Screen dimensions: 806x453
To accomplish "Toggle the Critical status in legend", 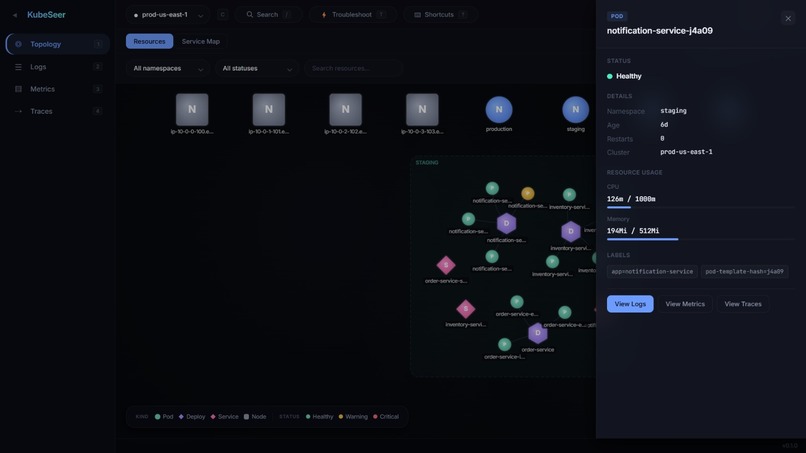I will click(386, 416).
